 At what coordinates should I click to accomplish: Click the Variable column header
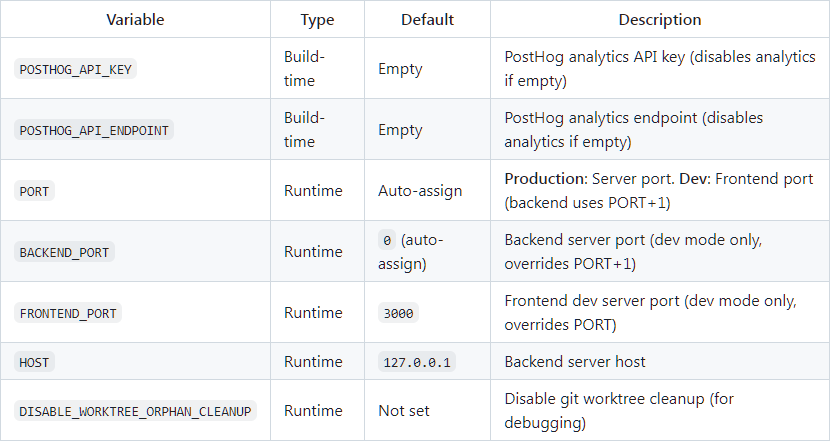tap(136, 20)
